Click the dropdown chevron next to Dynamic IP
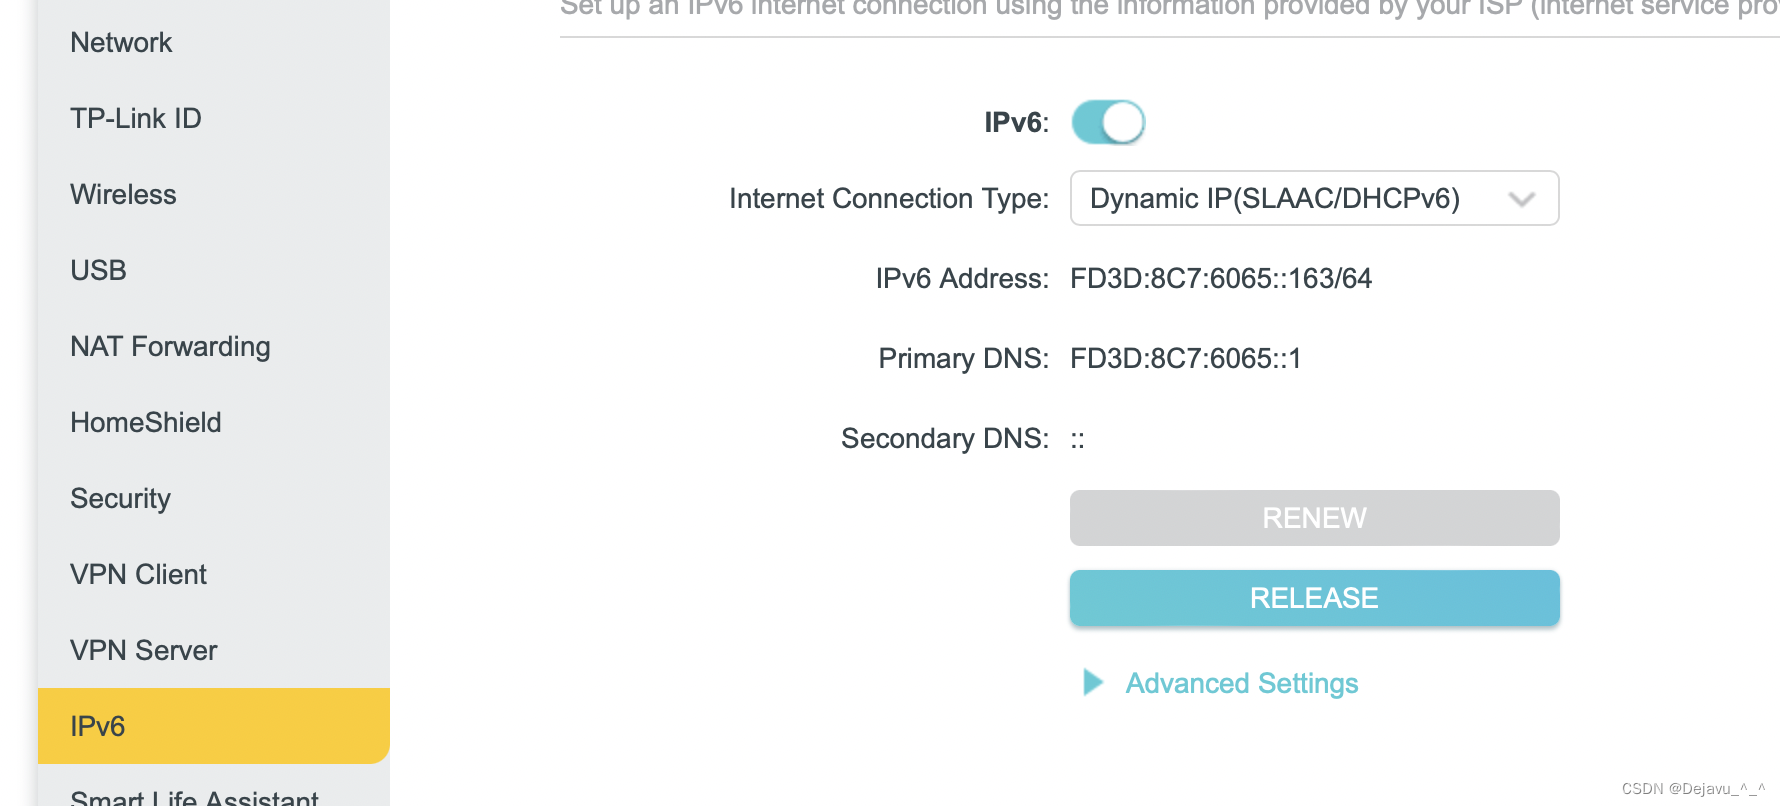The width and height of the screenshot is (1780, 806). pyautogui.click(x=1521, y=199)
